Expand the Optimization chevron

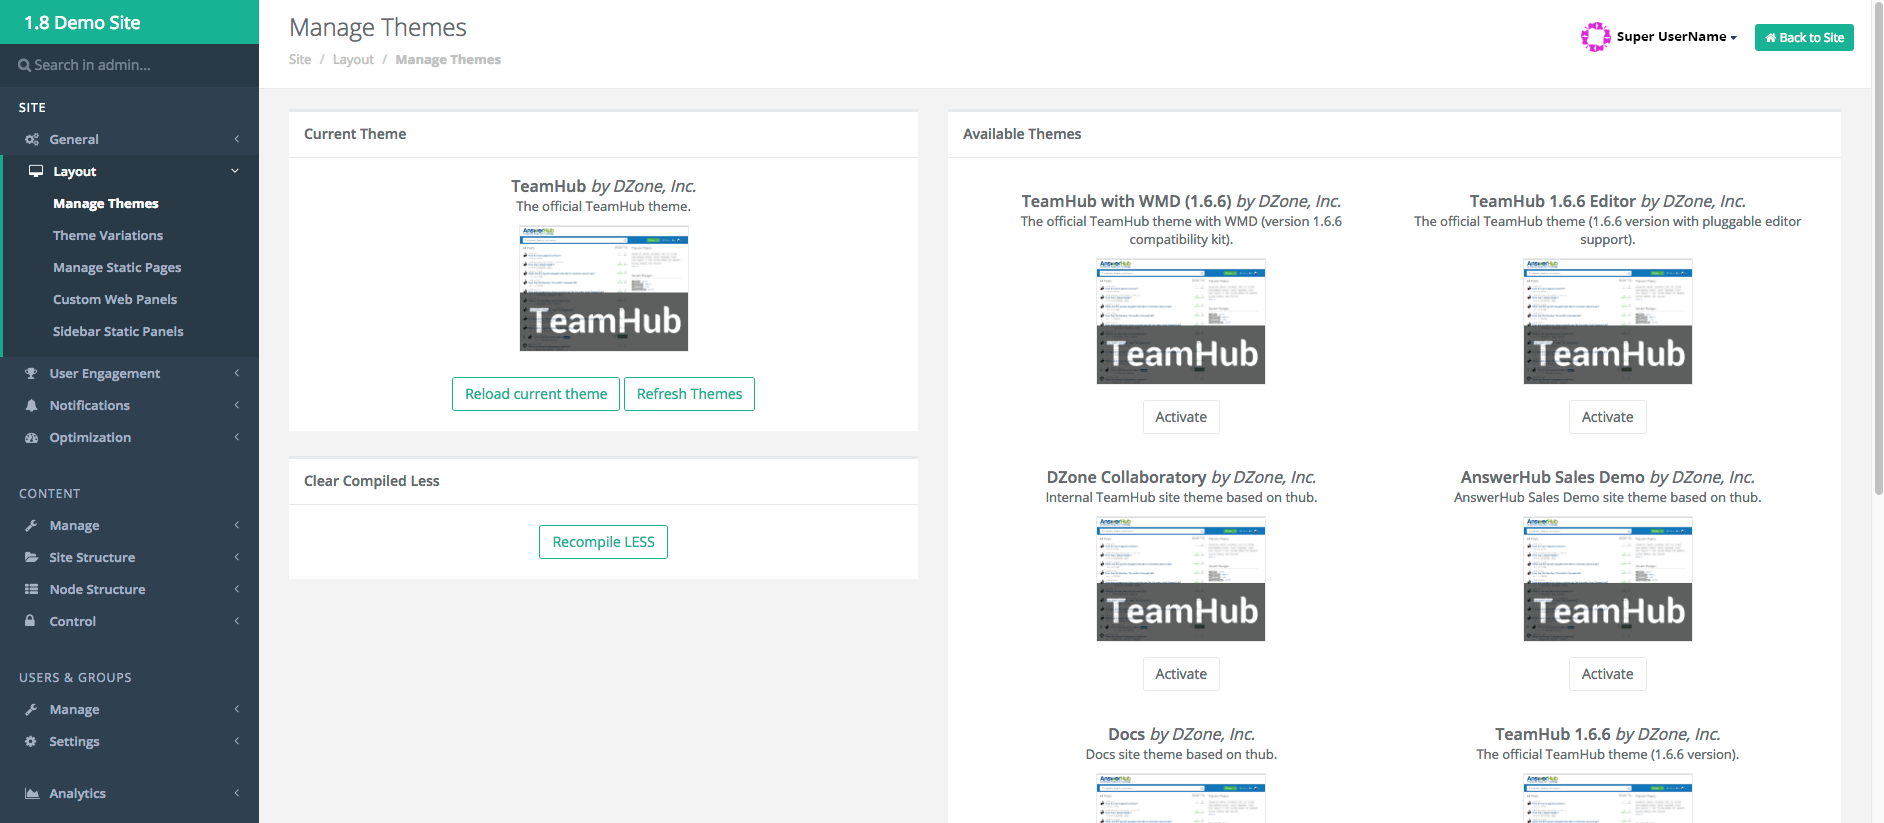click(x=237, y=437)
